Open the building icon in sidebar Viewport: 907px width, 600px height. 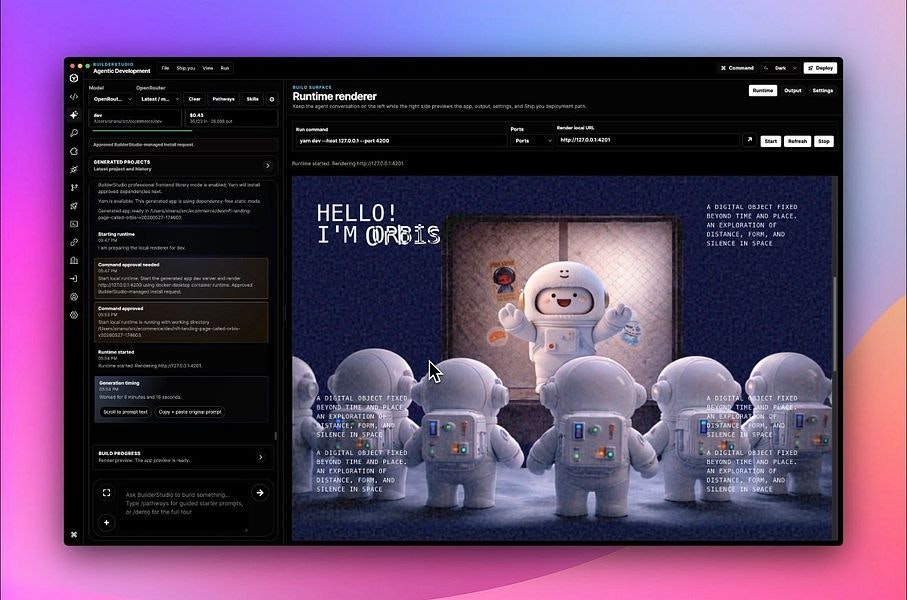point(74,260)
